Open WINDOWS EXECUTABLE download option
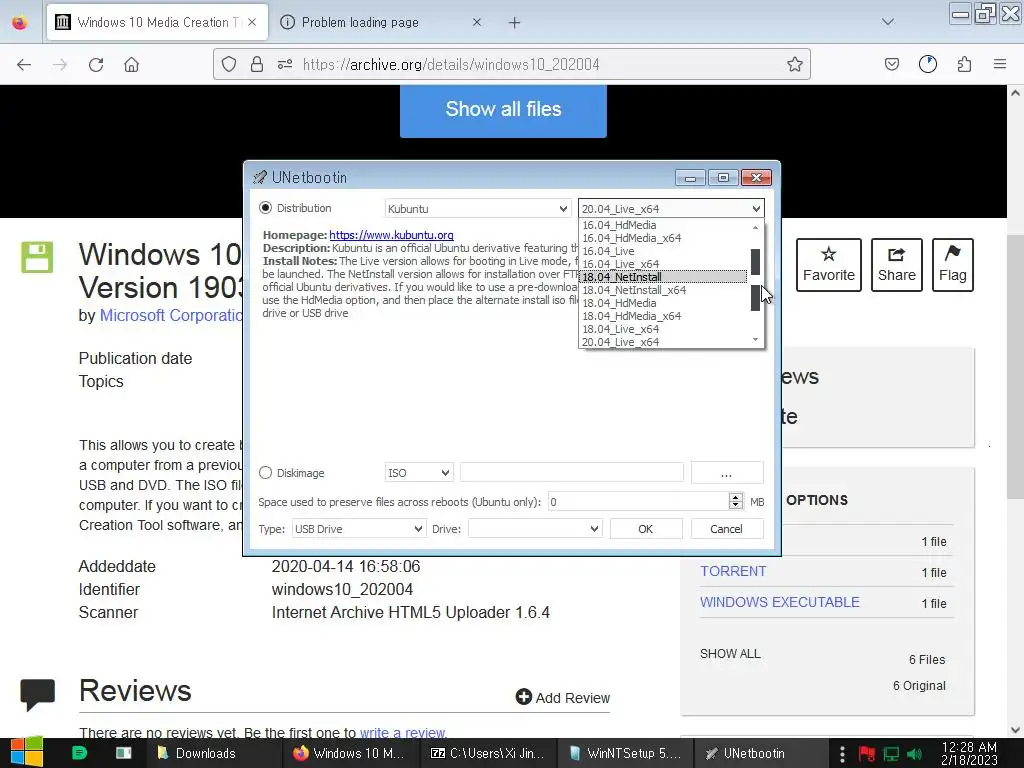 pyautogui.click(x=780, y=602)
